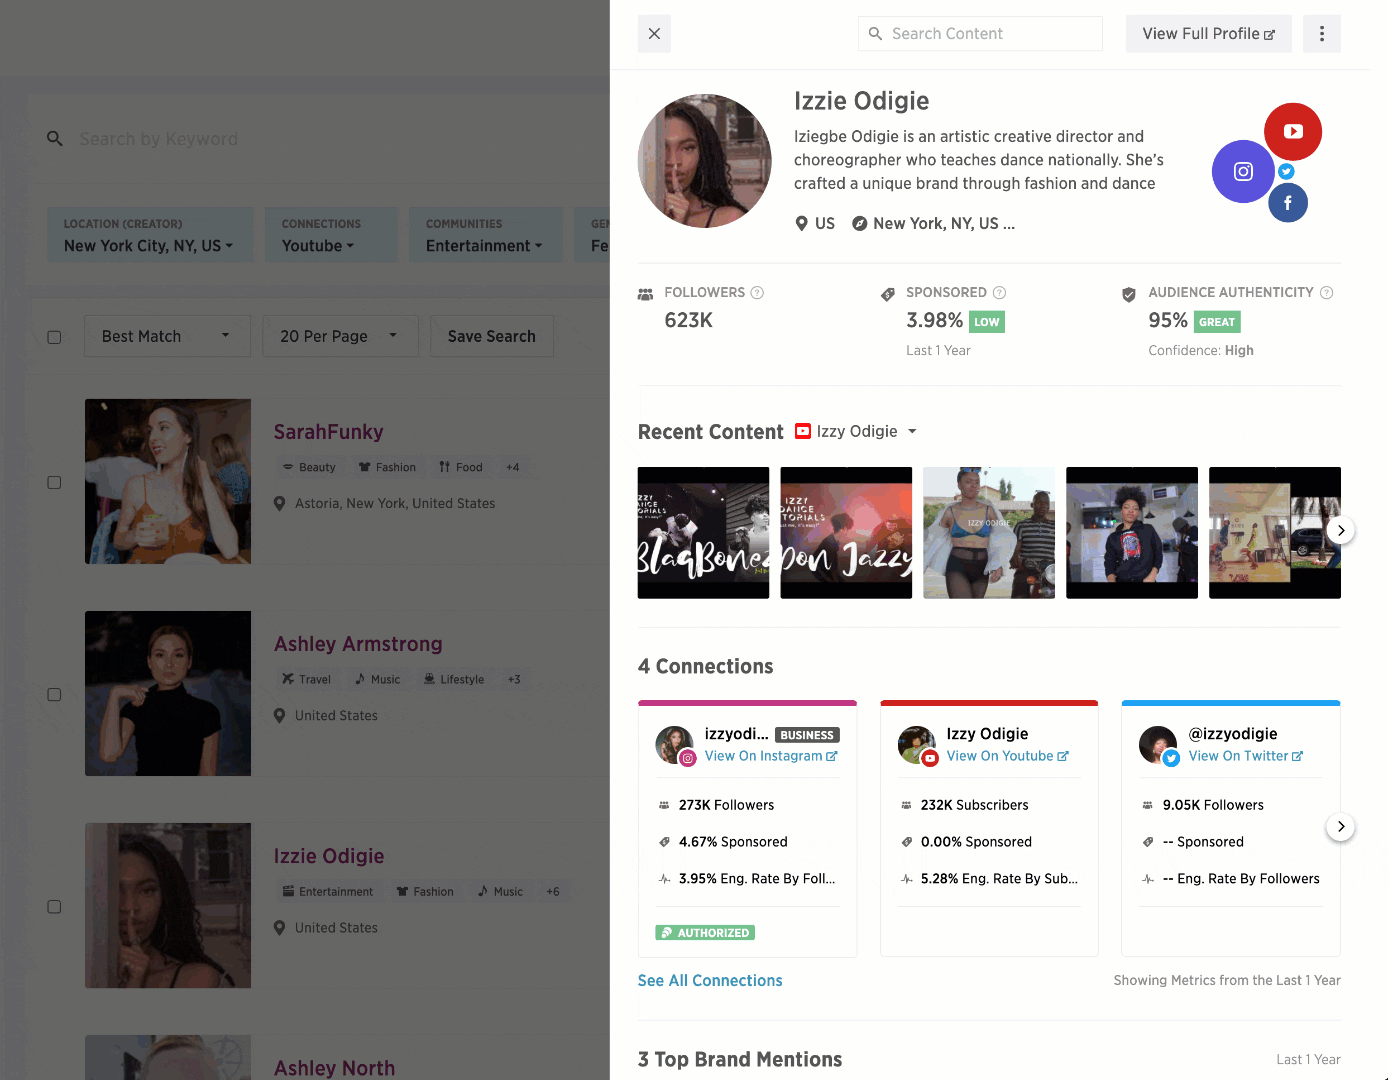
Task: Click the Followers people icon
Action: pyautogui.click(x=645, y=294)
